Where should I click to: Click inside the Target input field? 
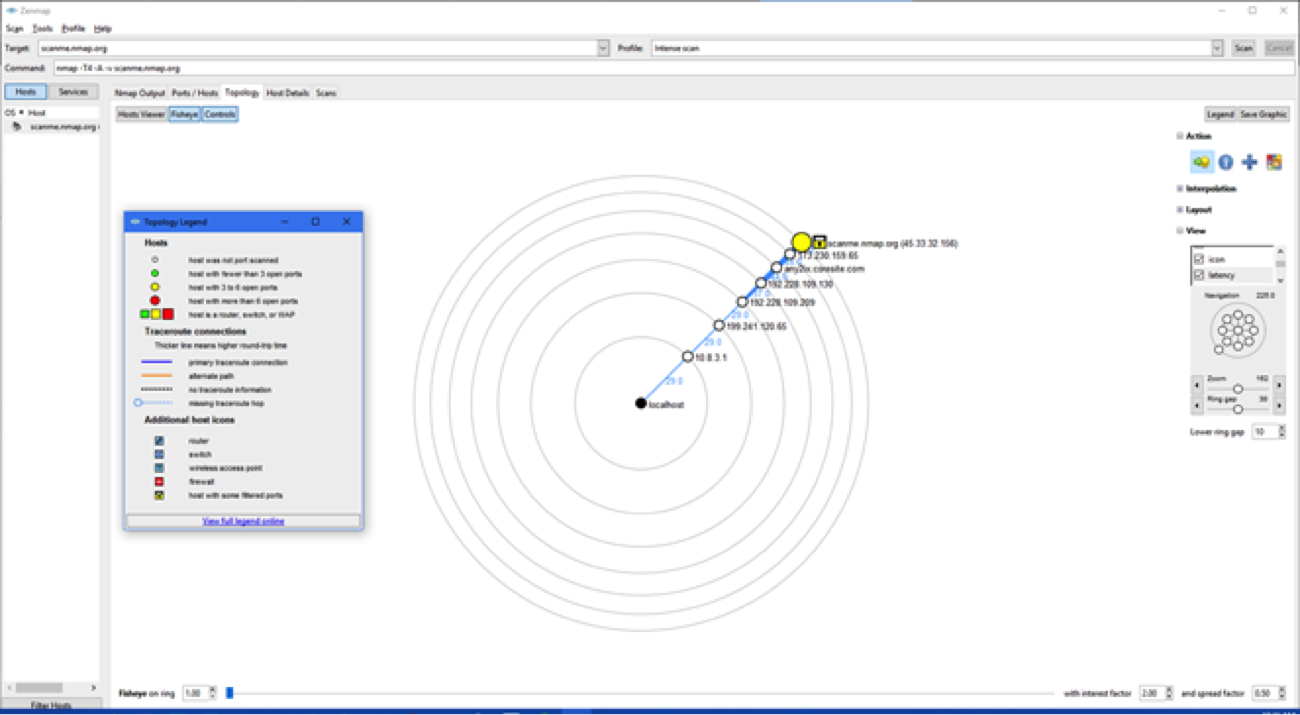(x=317, y=48)
